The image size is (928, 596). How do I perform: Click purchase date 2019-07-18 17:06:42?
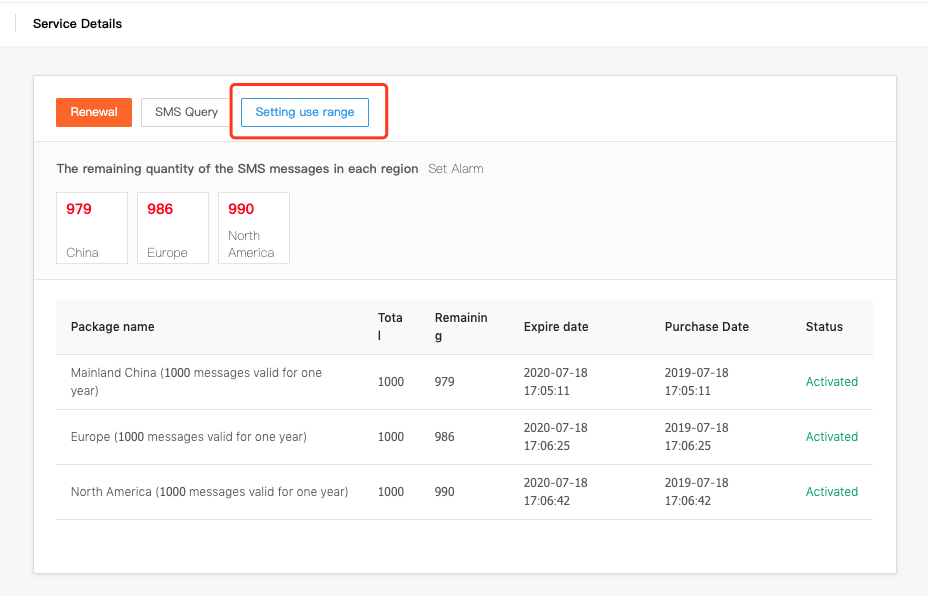pyautogui.click(x=697, y=492)
